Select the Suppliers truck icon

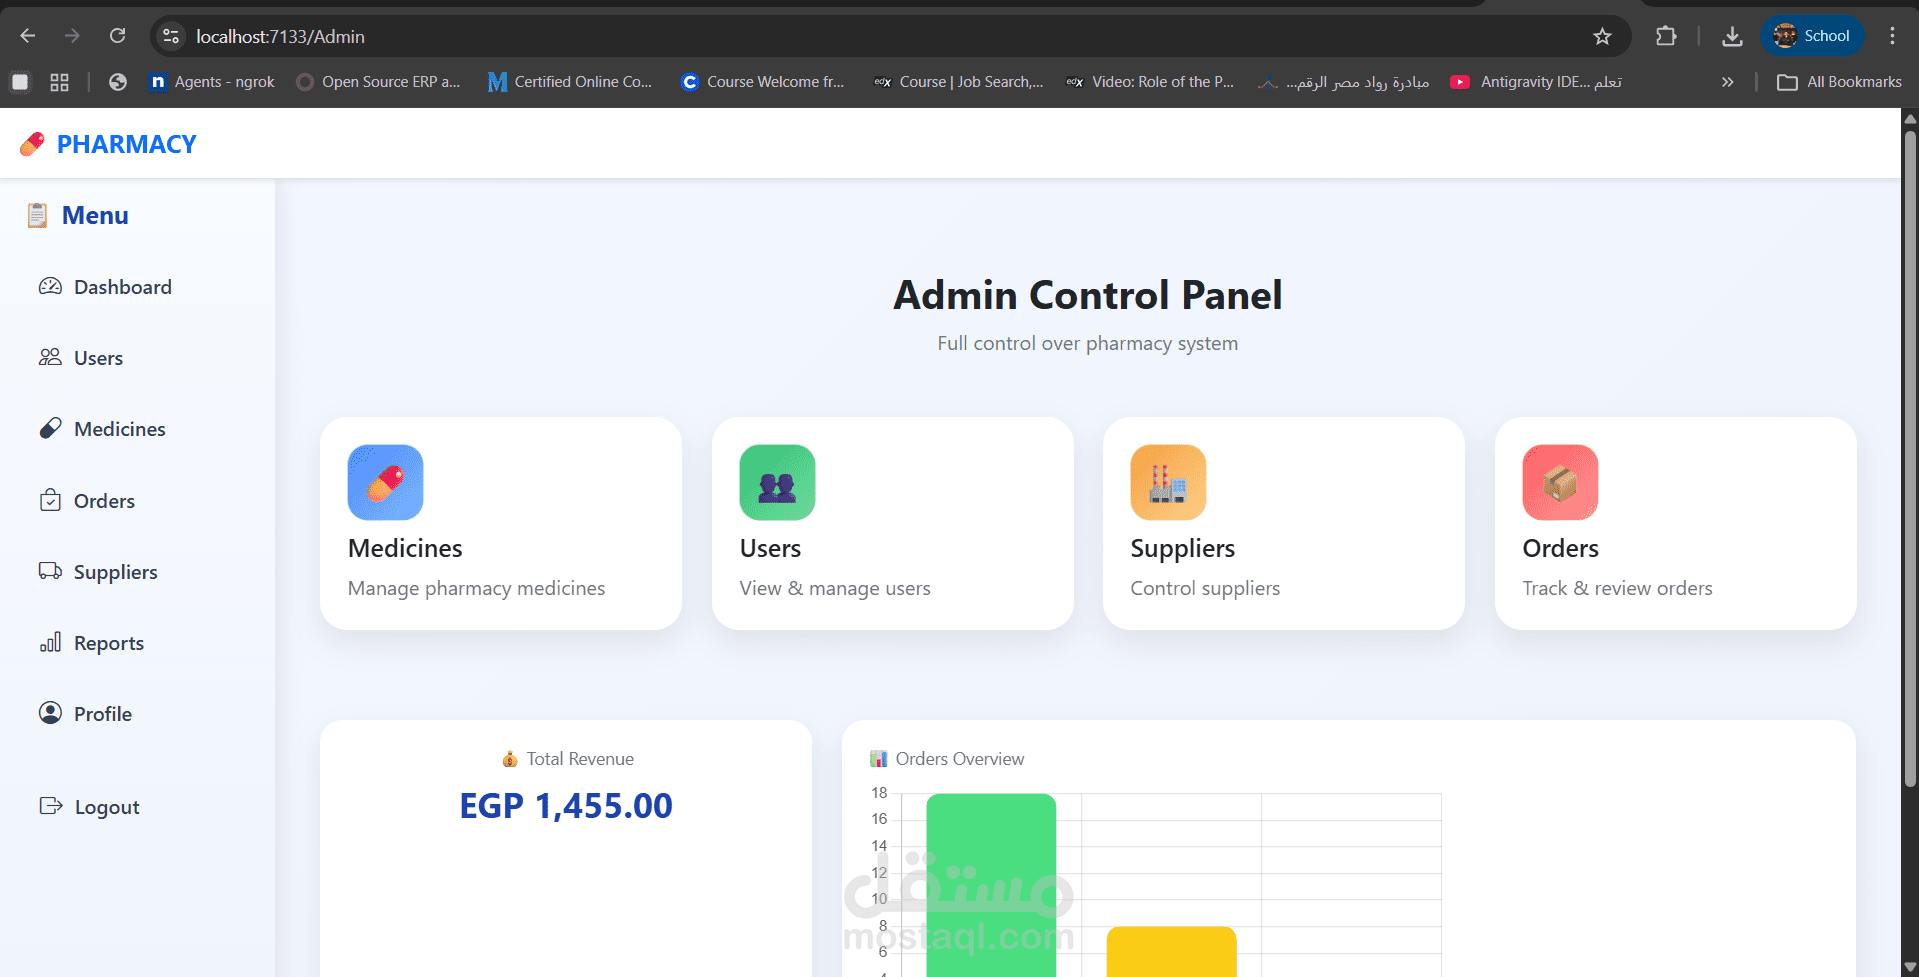(49, 571)
